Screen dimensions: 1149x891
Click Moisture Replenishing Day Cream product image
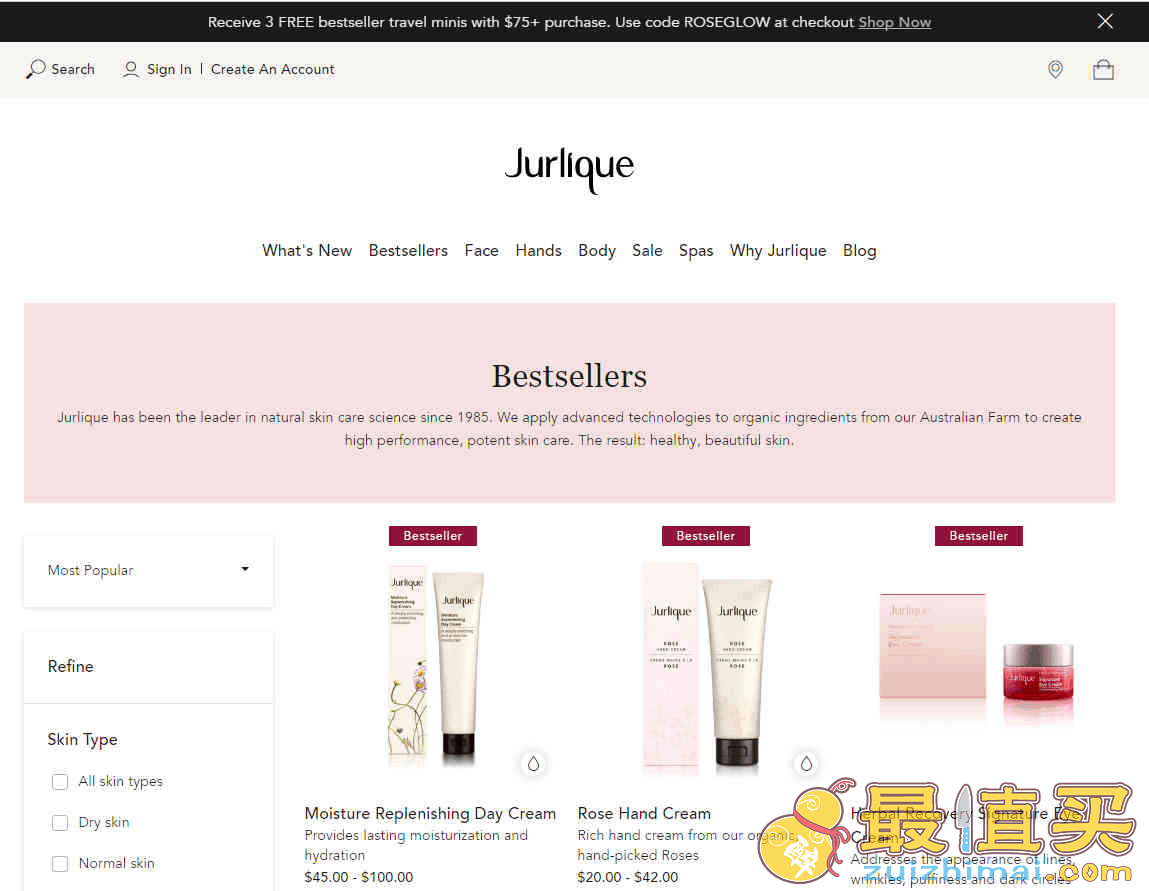pyautogui.click(x=435, y=665)
